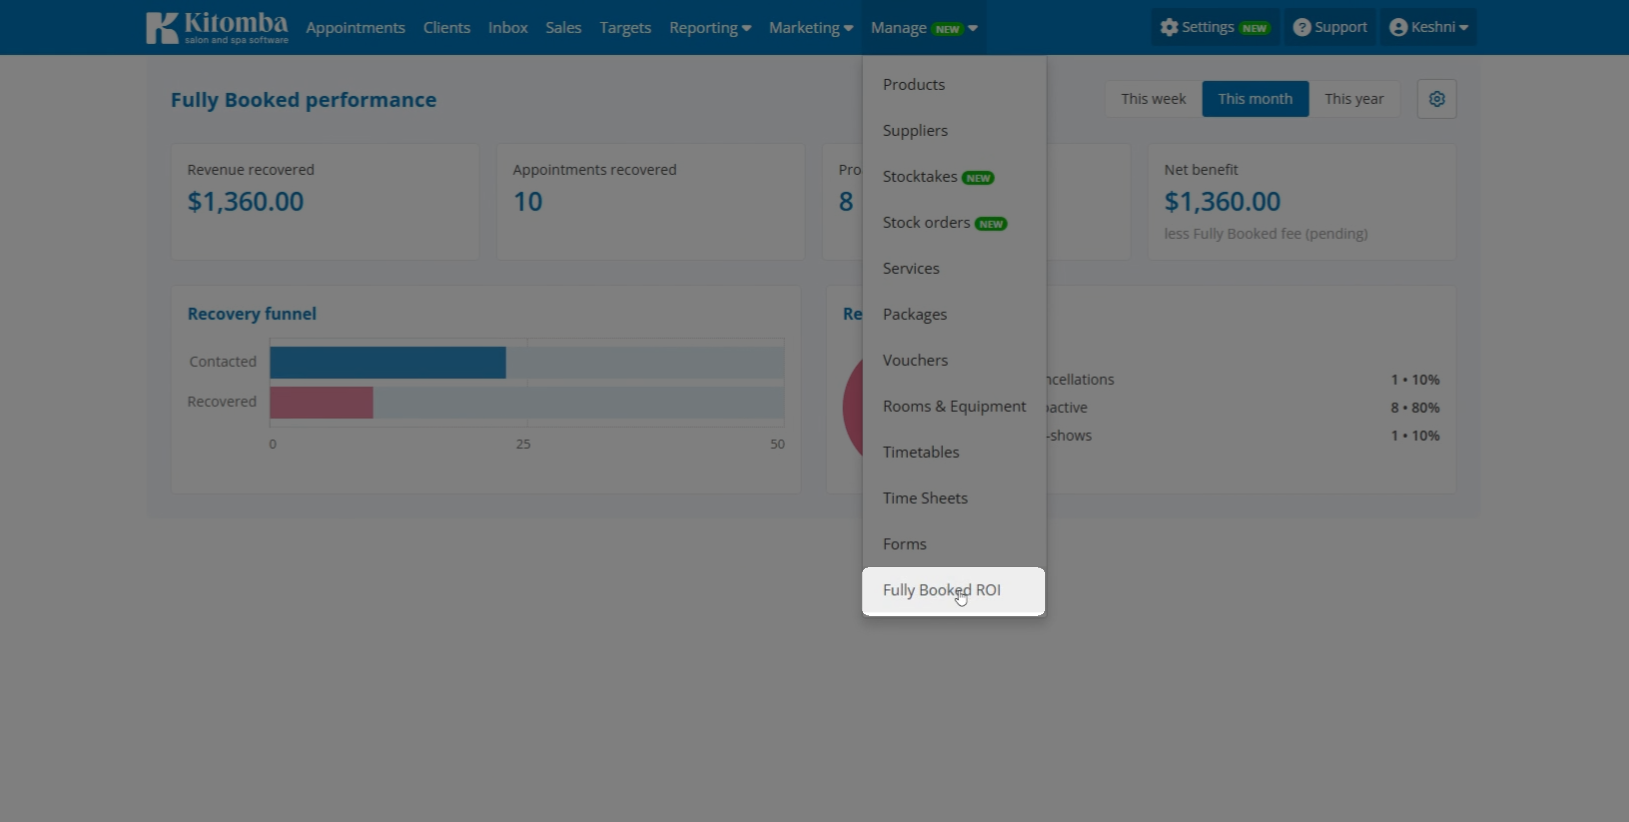Click the Recovery funnel heading
The width and height of the screenshot is (1629, 822).
coord(252,314)
